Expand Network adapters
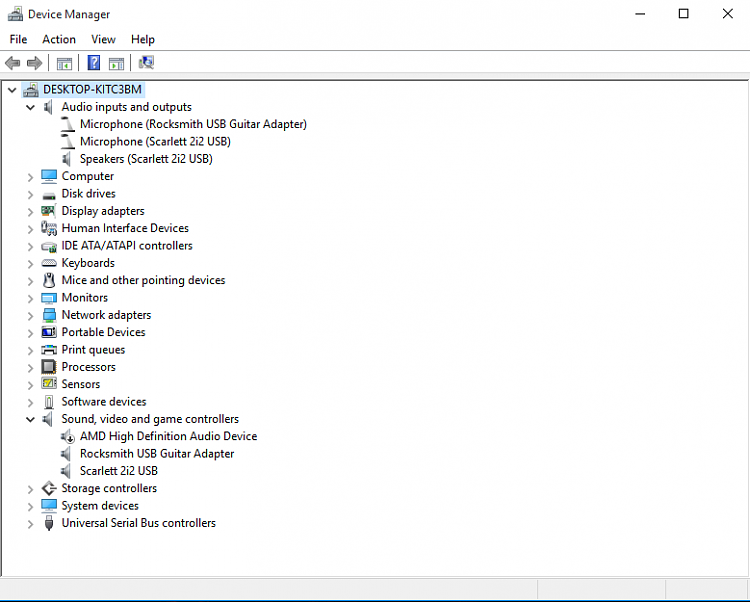The height and width of the screenshot is (602, 750). [x=30, y=316]
